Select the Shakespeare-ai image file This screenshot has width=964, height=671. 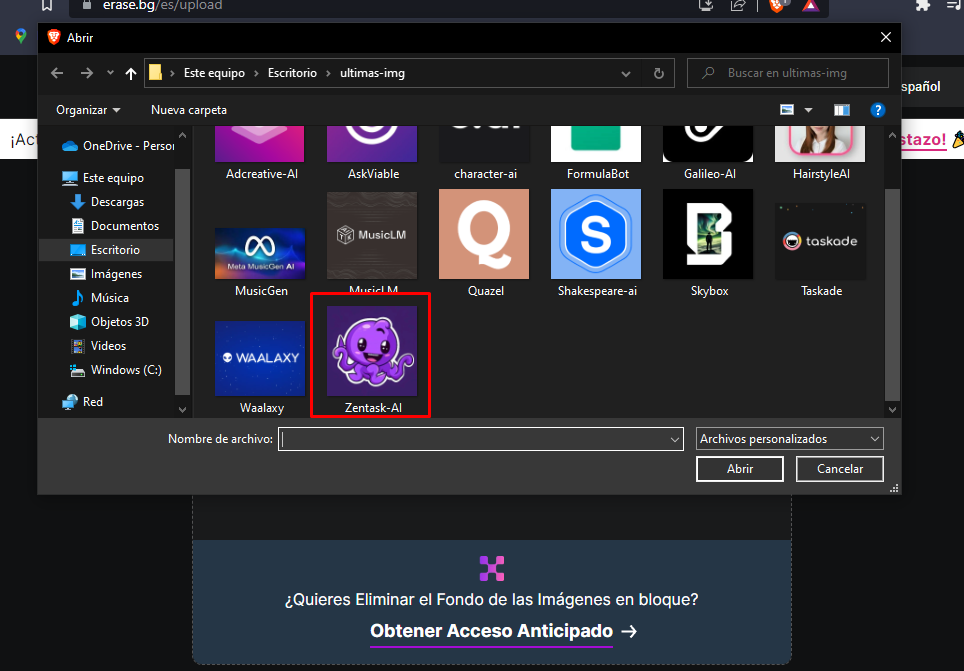click(596, 243)
